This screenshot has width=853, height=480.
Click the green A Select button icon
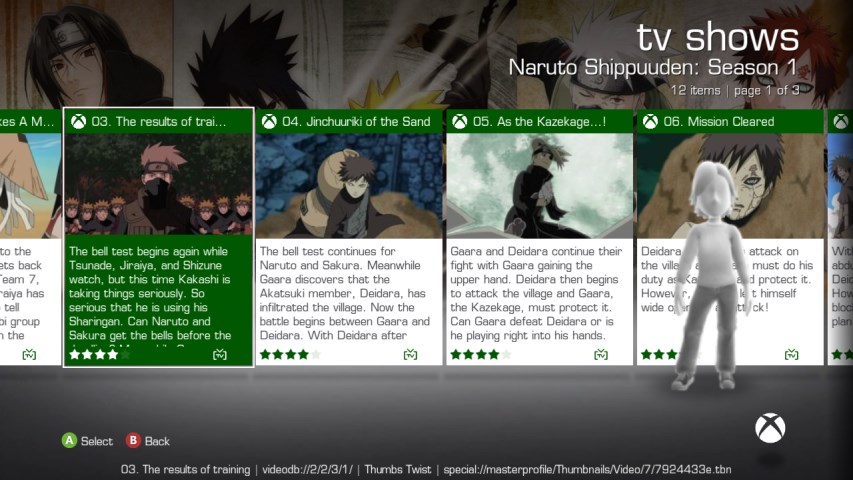pyautogui.click(x=69, y=440)
